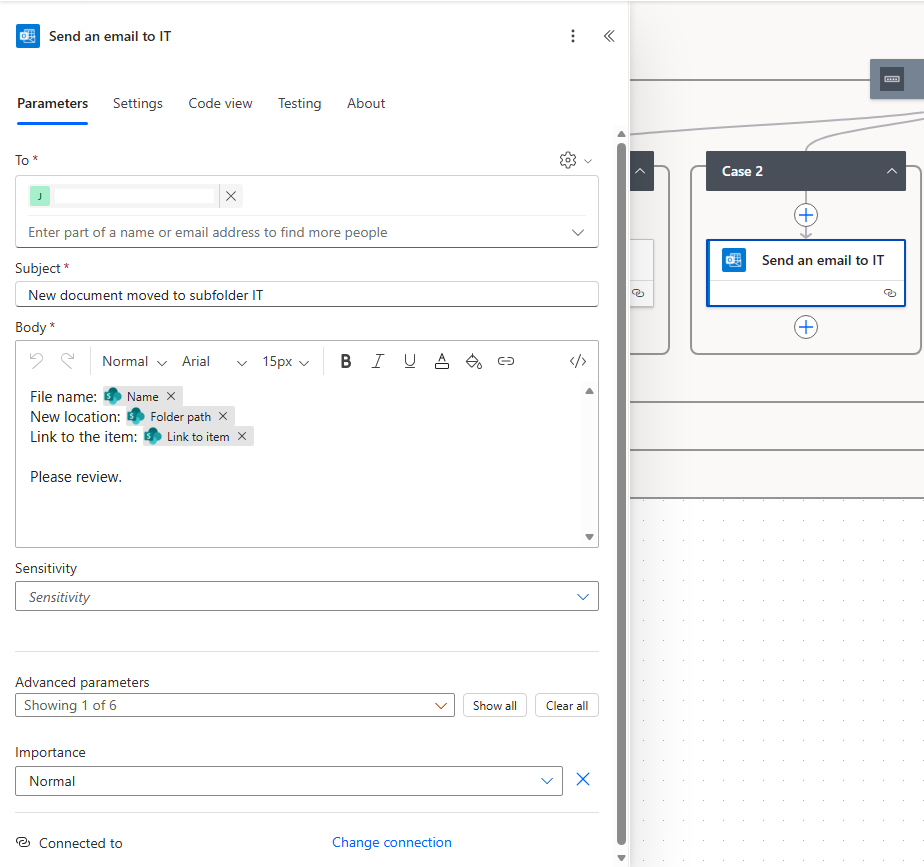Remove the Importance parameter with blue X
This screenshot has width=924, height=867.
pos(582,779)
